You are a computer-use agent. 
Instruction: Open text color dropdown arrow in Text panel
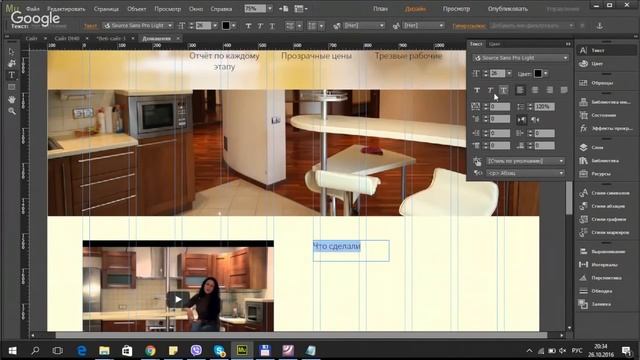[546, 73]
